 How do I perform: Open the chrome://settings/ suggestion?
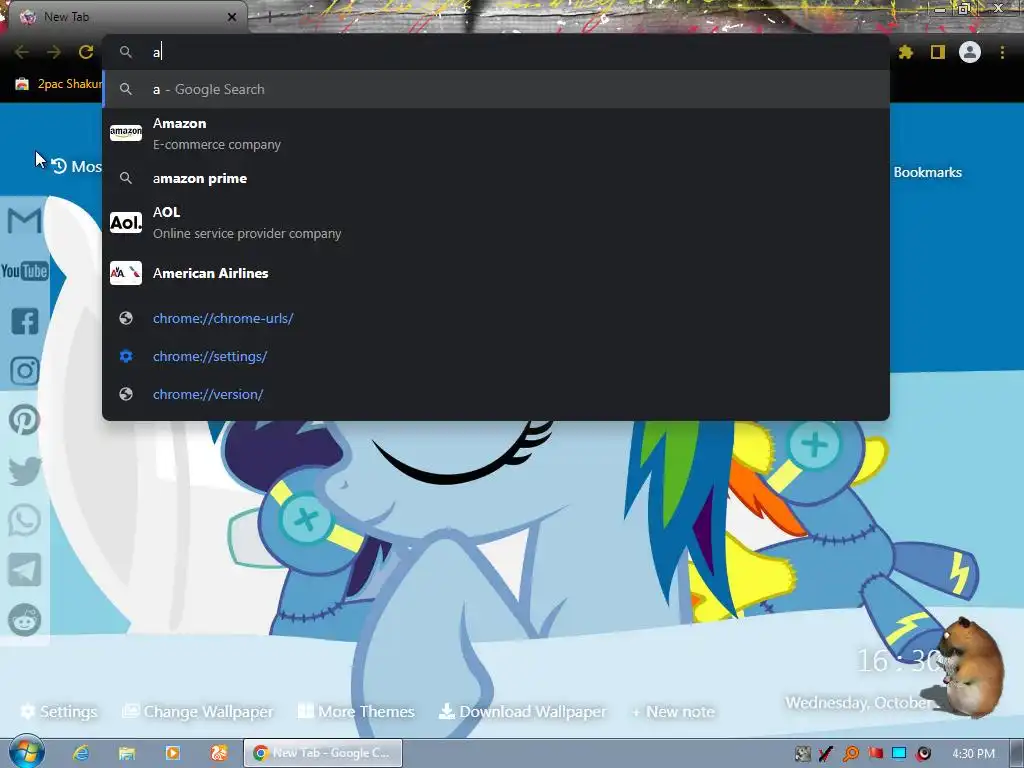coord(496,356)
